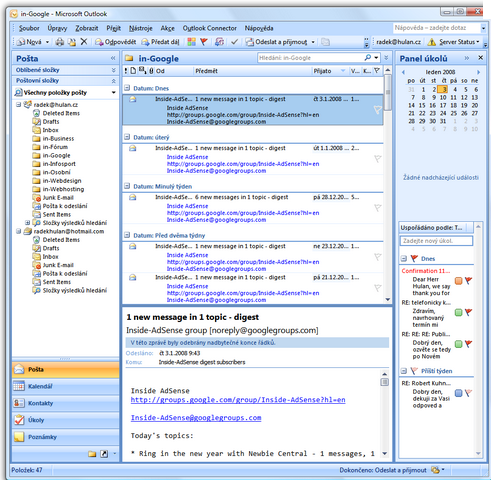Click the Print icon in the toolbar

[x=60, y=42]
